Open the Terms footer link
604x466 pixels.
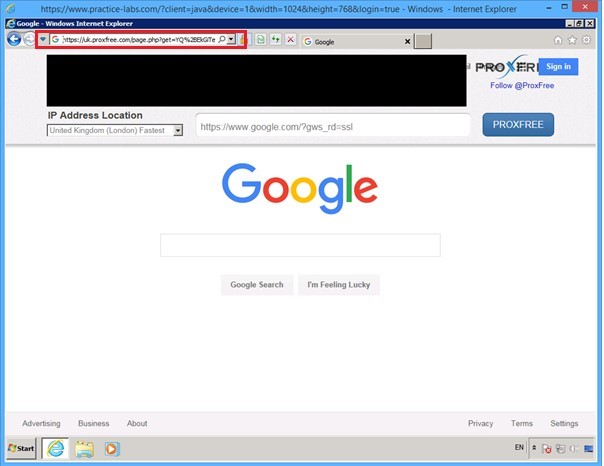[x=522, y=423]
